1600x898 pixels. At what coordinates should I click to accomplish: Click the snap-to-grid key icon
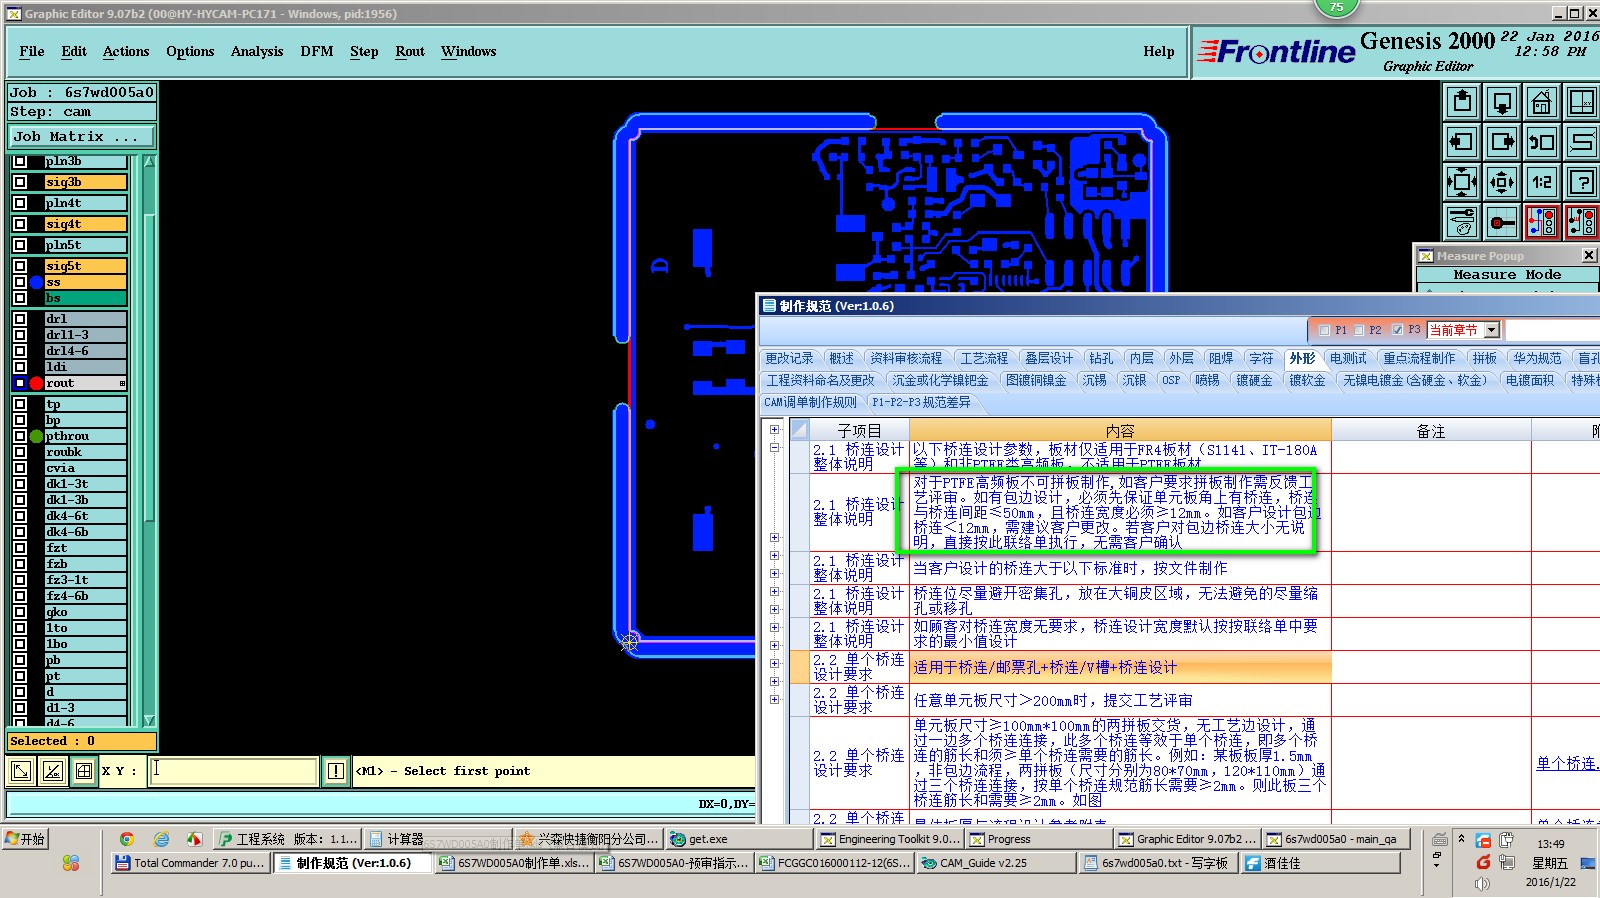1502,222
